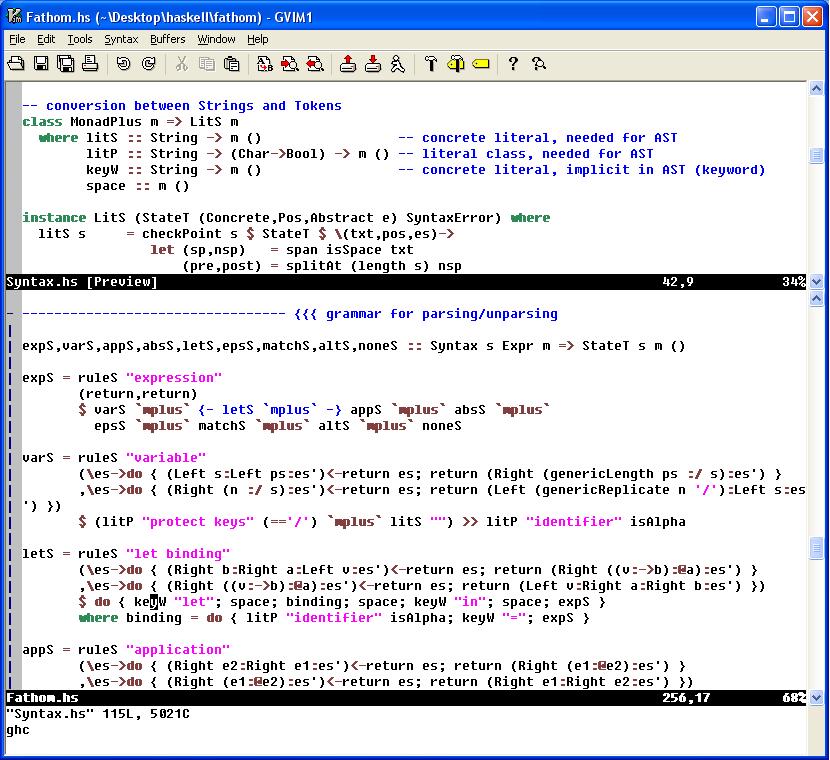
Task: Search help topics using find-help icon
Action: click(x=538, y=63)
